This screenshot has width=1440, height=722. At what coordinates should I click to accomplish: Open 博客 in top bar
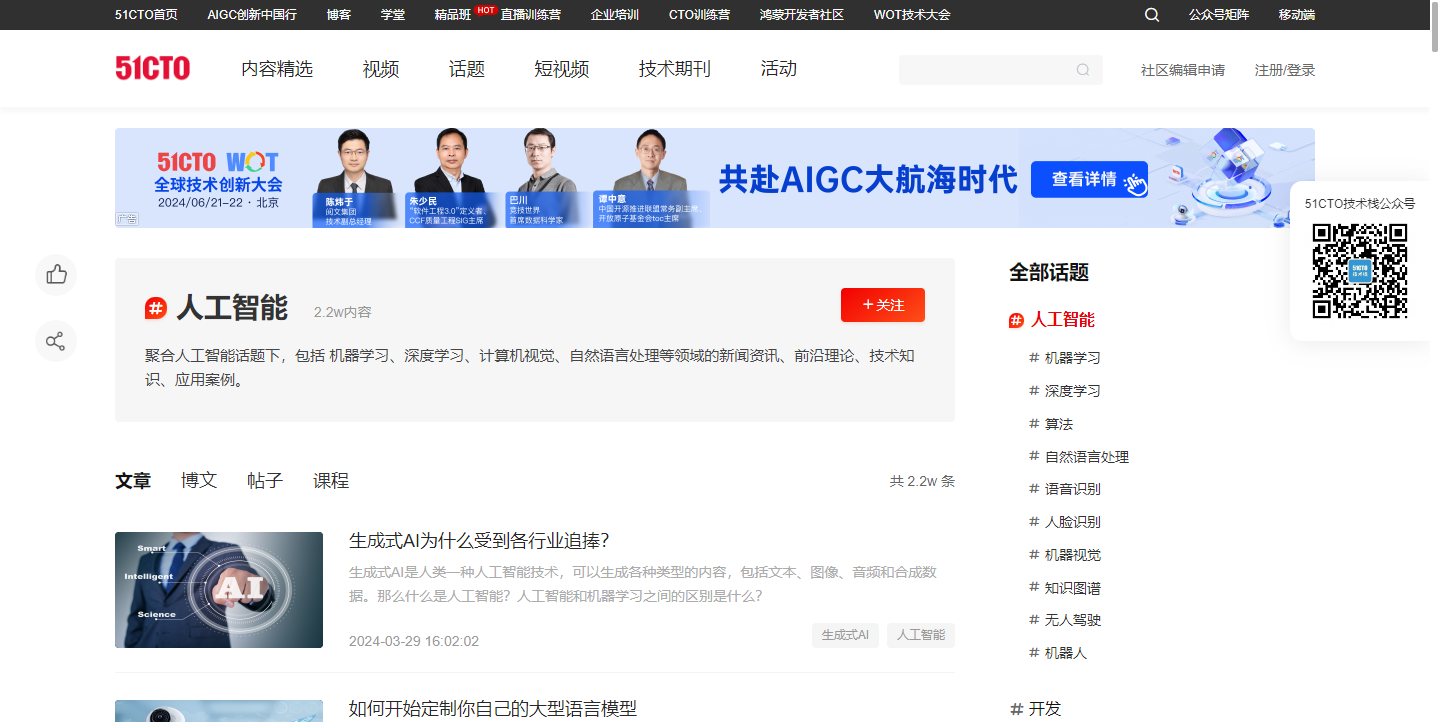click(x=339, y=15)
